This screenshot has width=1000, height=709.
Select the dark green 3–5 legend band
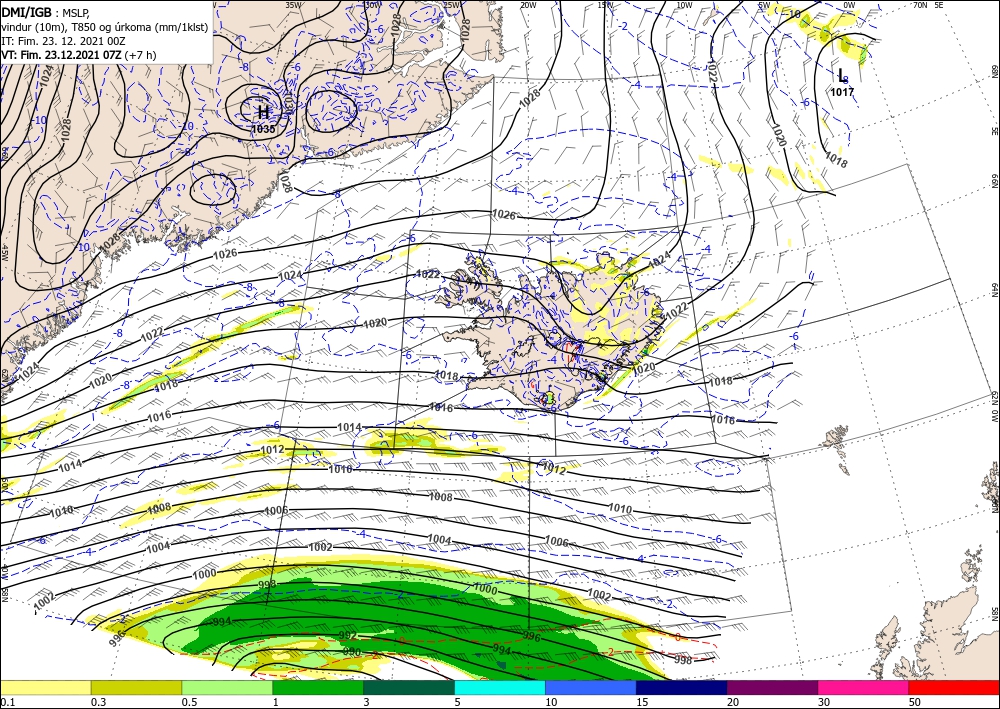click(409, 687)
